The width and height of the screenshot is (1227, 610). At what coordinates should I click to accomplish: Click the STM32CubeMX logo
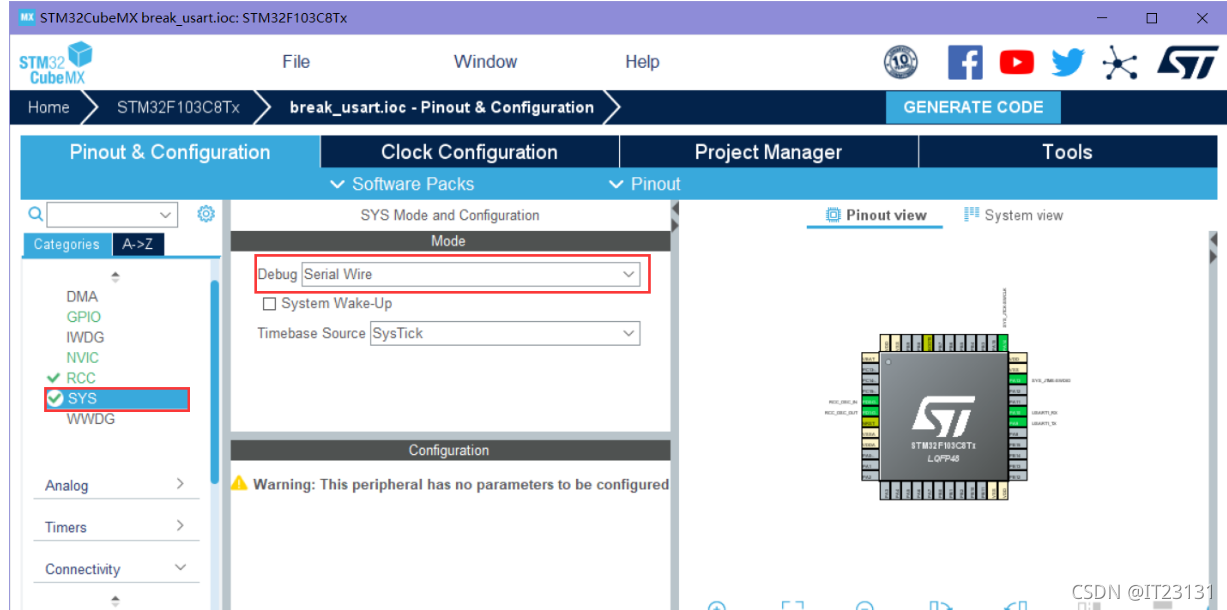55,63
